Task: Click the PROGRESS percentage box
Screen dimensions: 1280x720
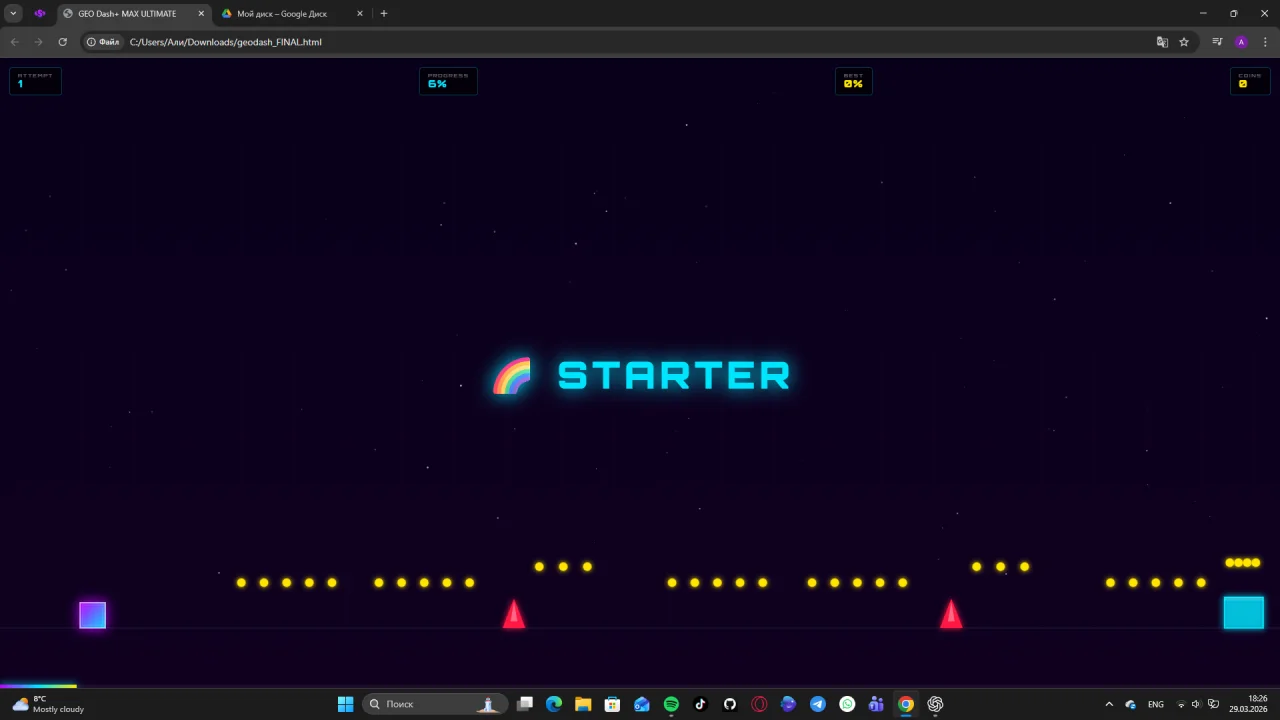Action: 448,81
